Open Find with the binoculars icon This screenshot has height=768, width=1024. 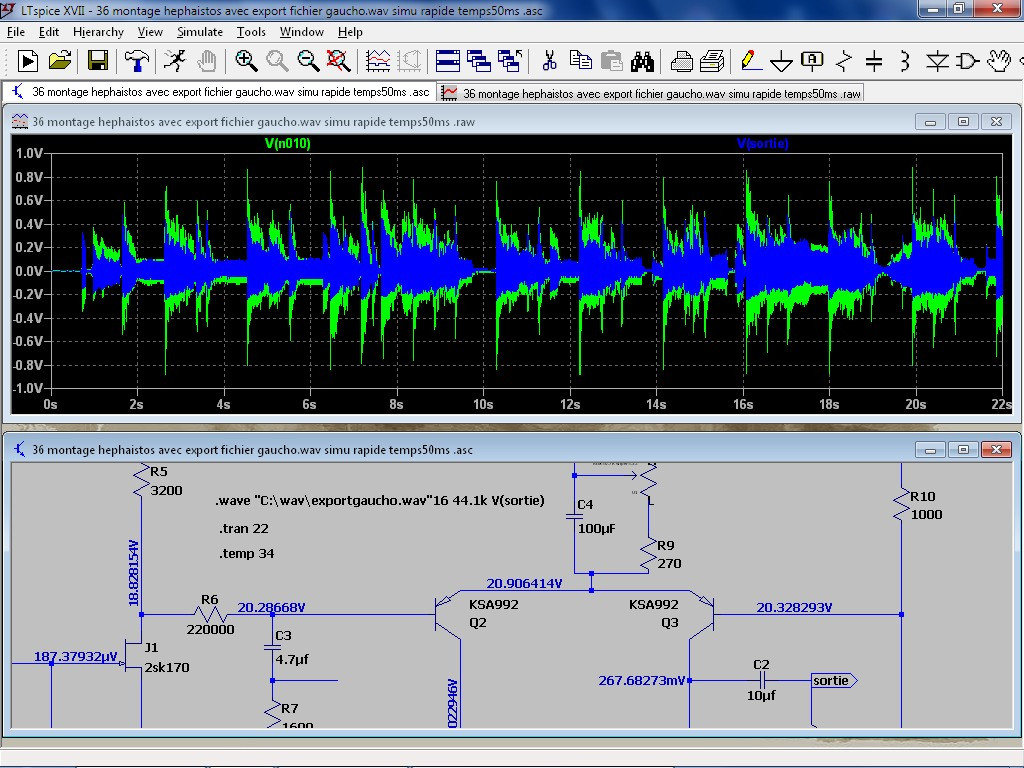pos(642,62)
